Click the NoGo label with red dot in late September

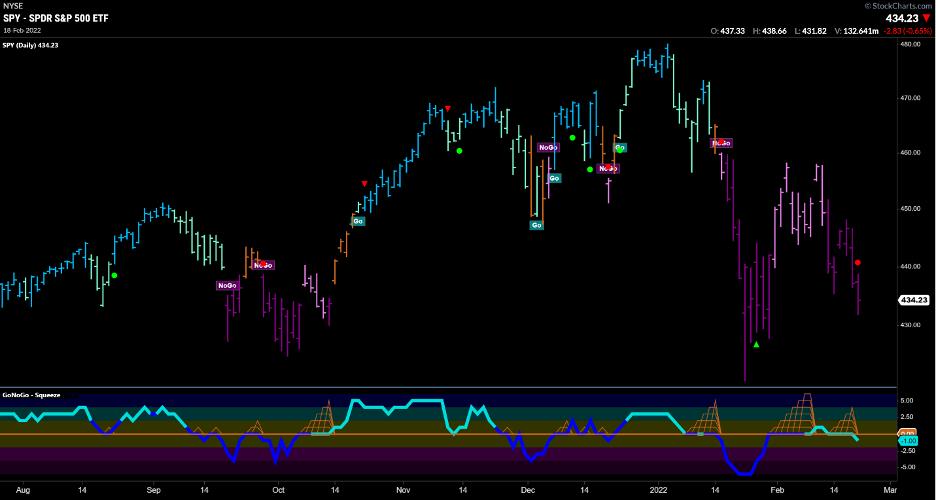(263, 265)
